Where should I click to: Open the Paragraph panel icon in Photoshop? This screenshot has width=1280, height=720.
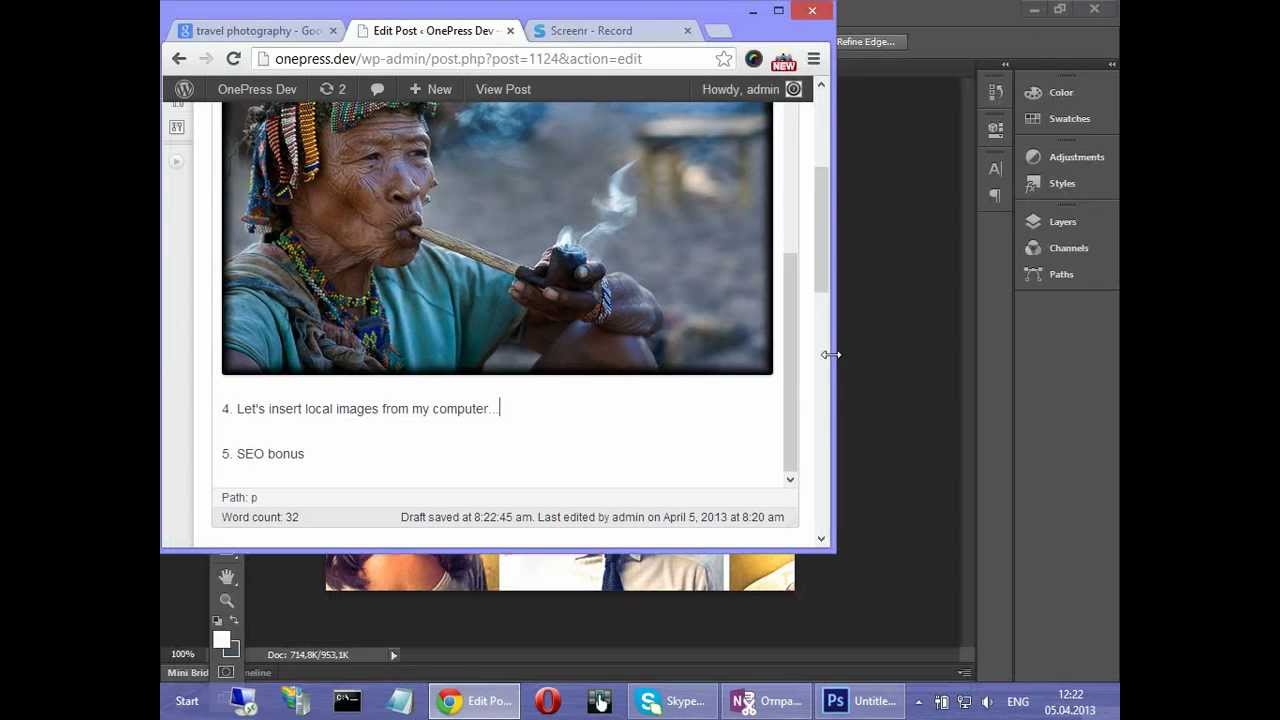point(995,195)
